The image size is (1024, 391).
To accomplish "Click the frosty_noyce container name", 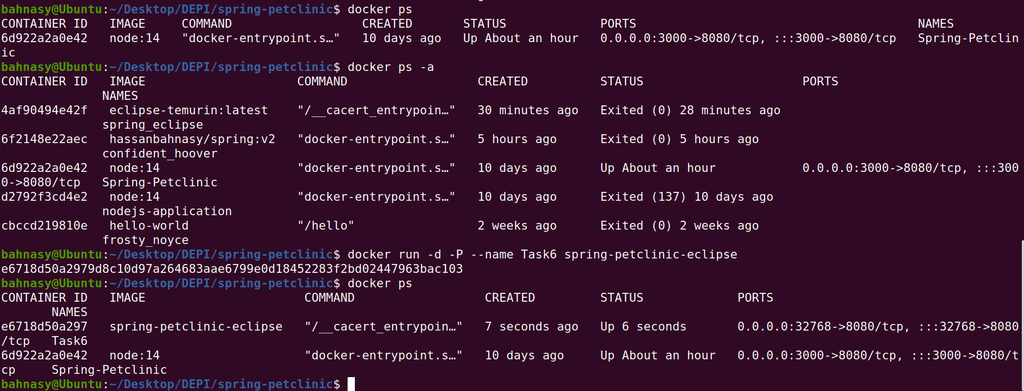I will (x=146, y=240).
